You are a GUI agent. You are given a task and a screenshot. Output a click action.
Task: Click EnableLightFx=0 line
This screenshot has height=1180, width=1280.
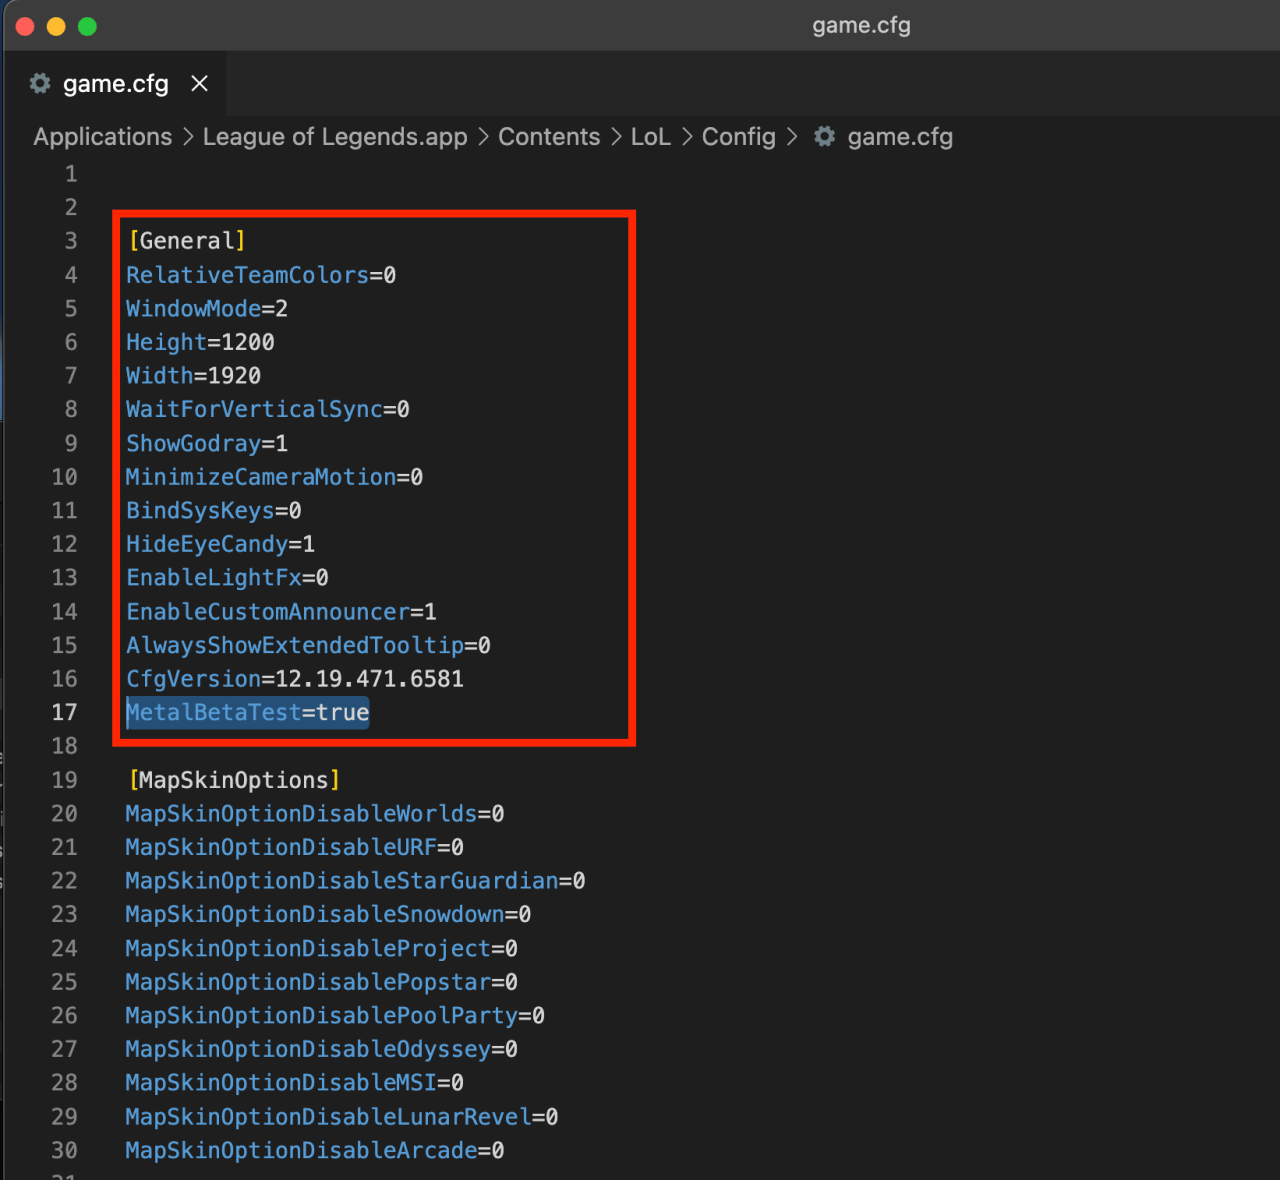[227, 578]
